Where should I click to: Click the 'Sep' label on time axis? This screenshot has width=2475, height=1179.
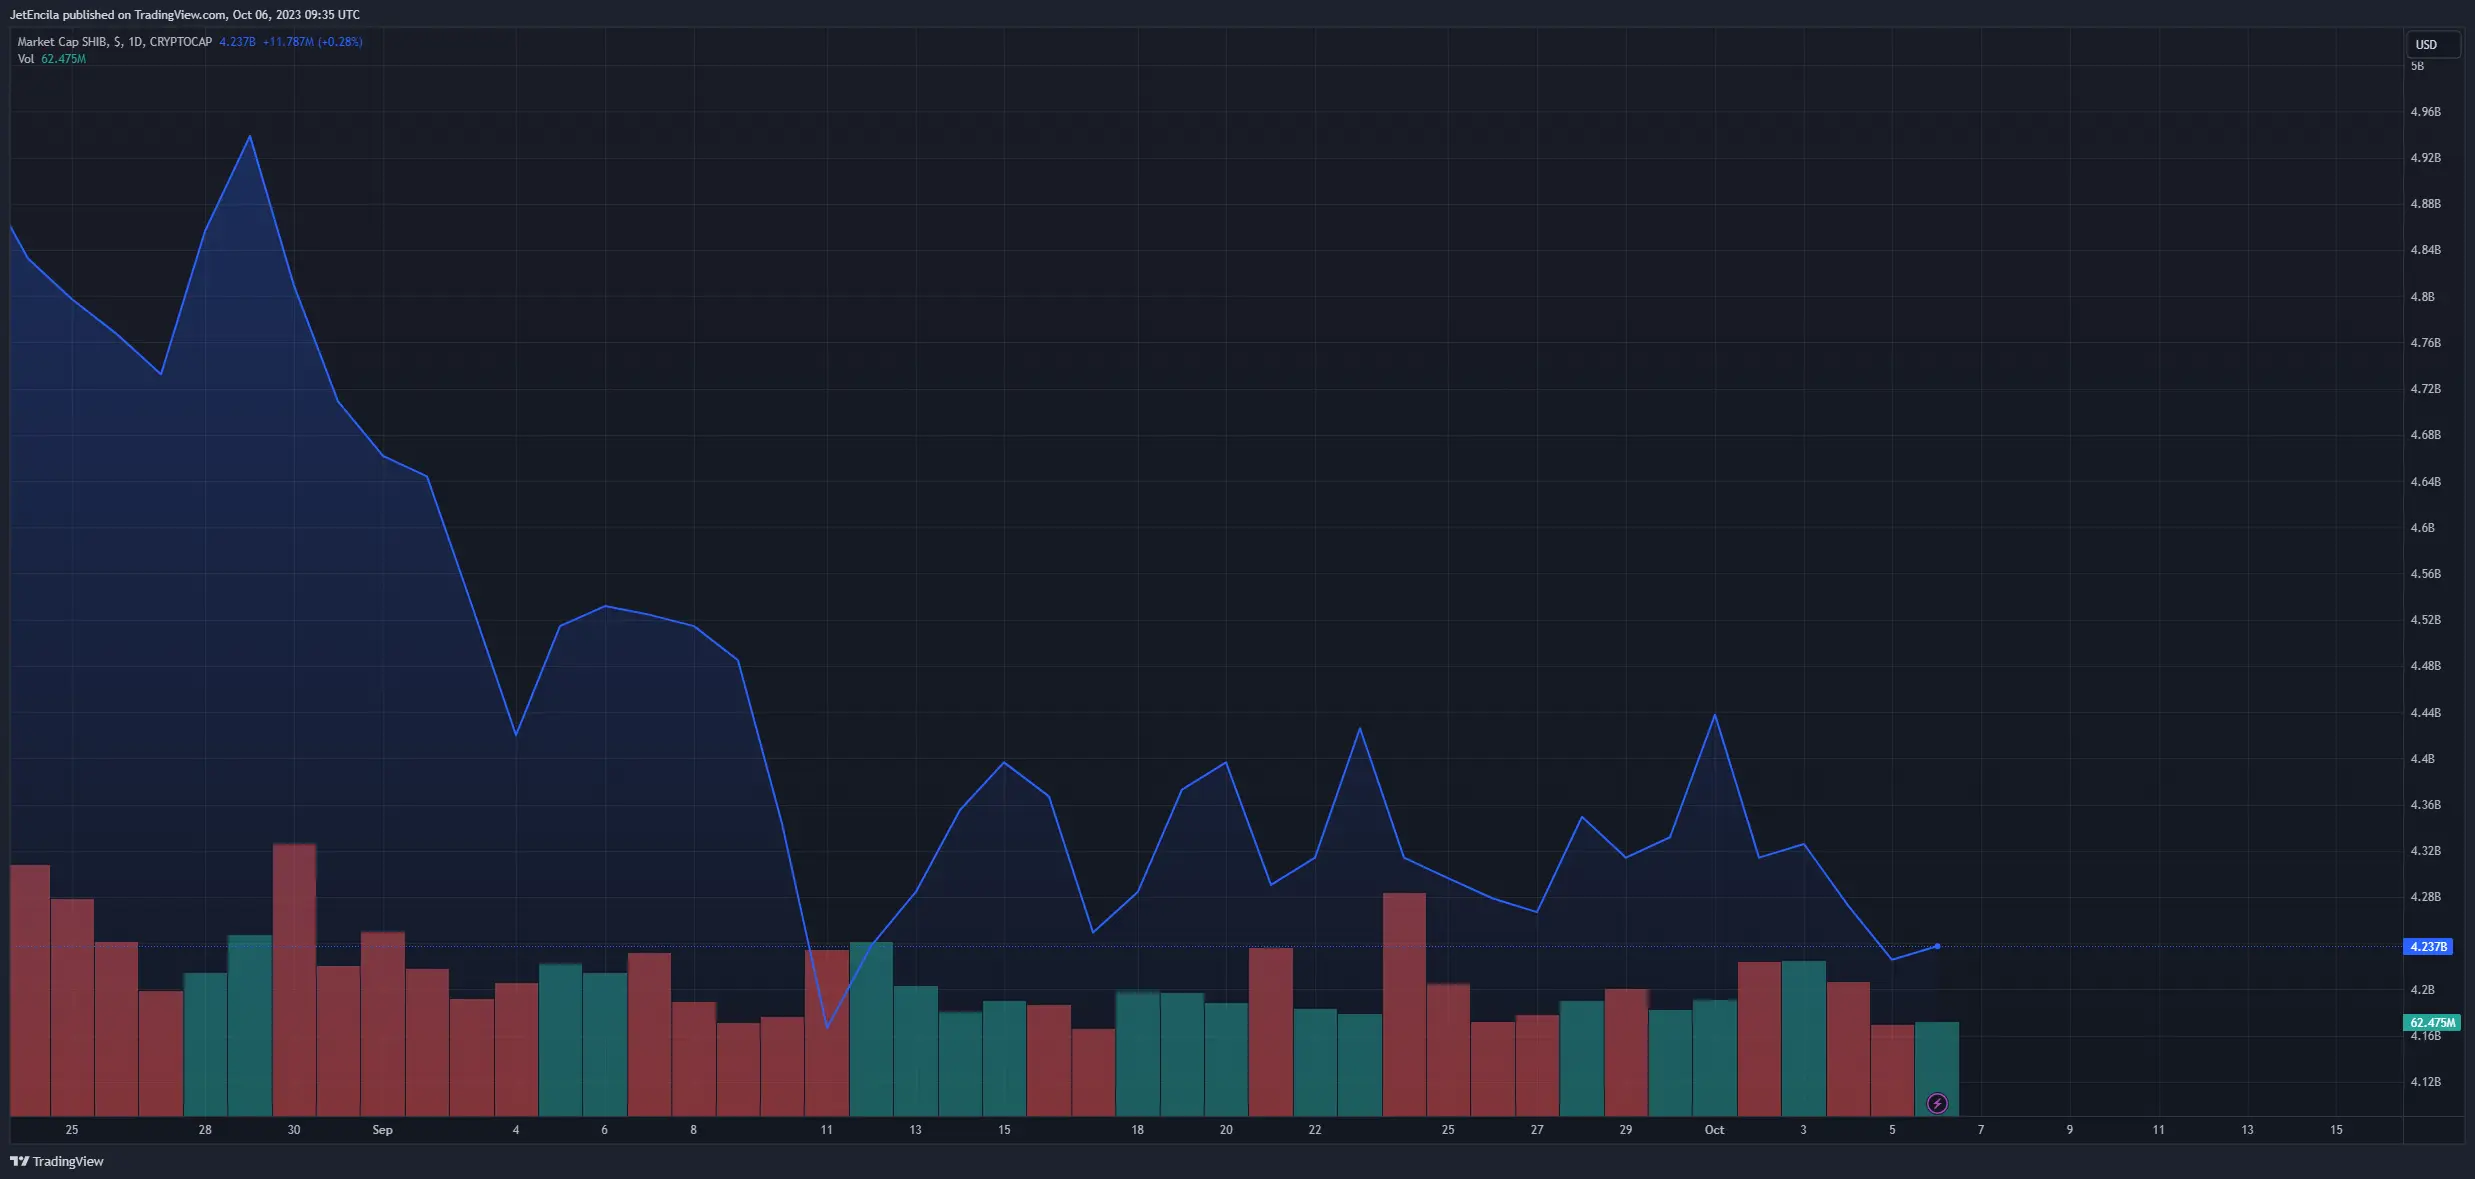point(382,1129)
